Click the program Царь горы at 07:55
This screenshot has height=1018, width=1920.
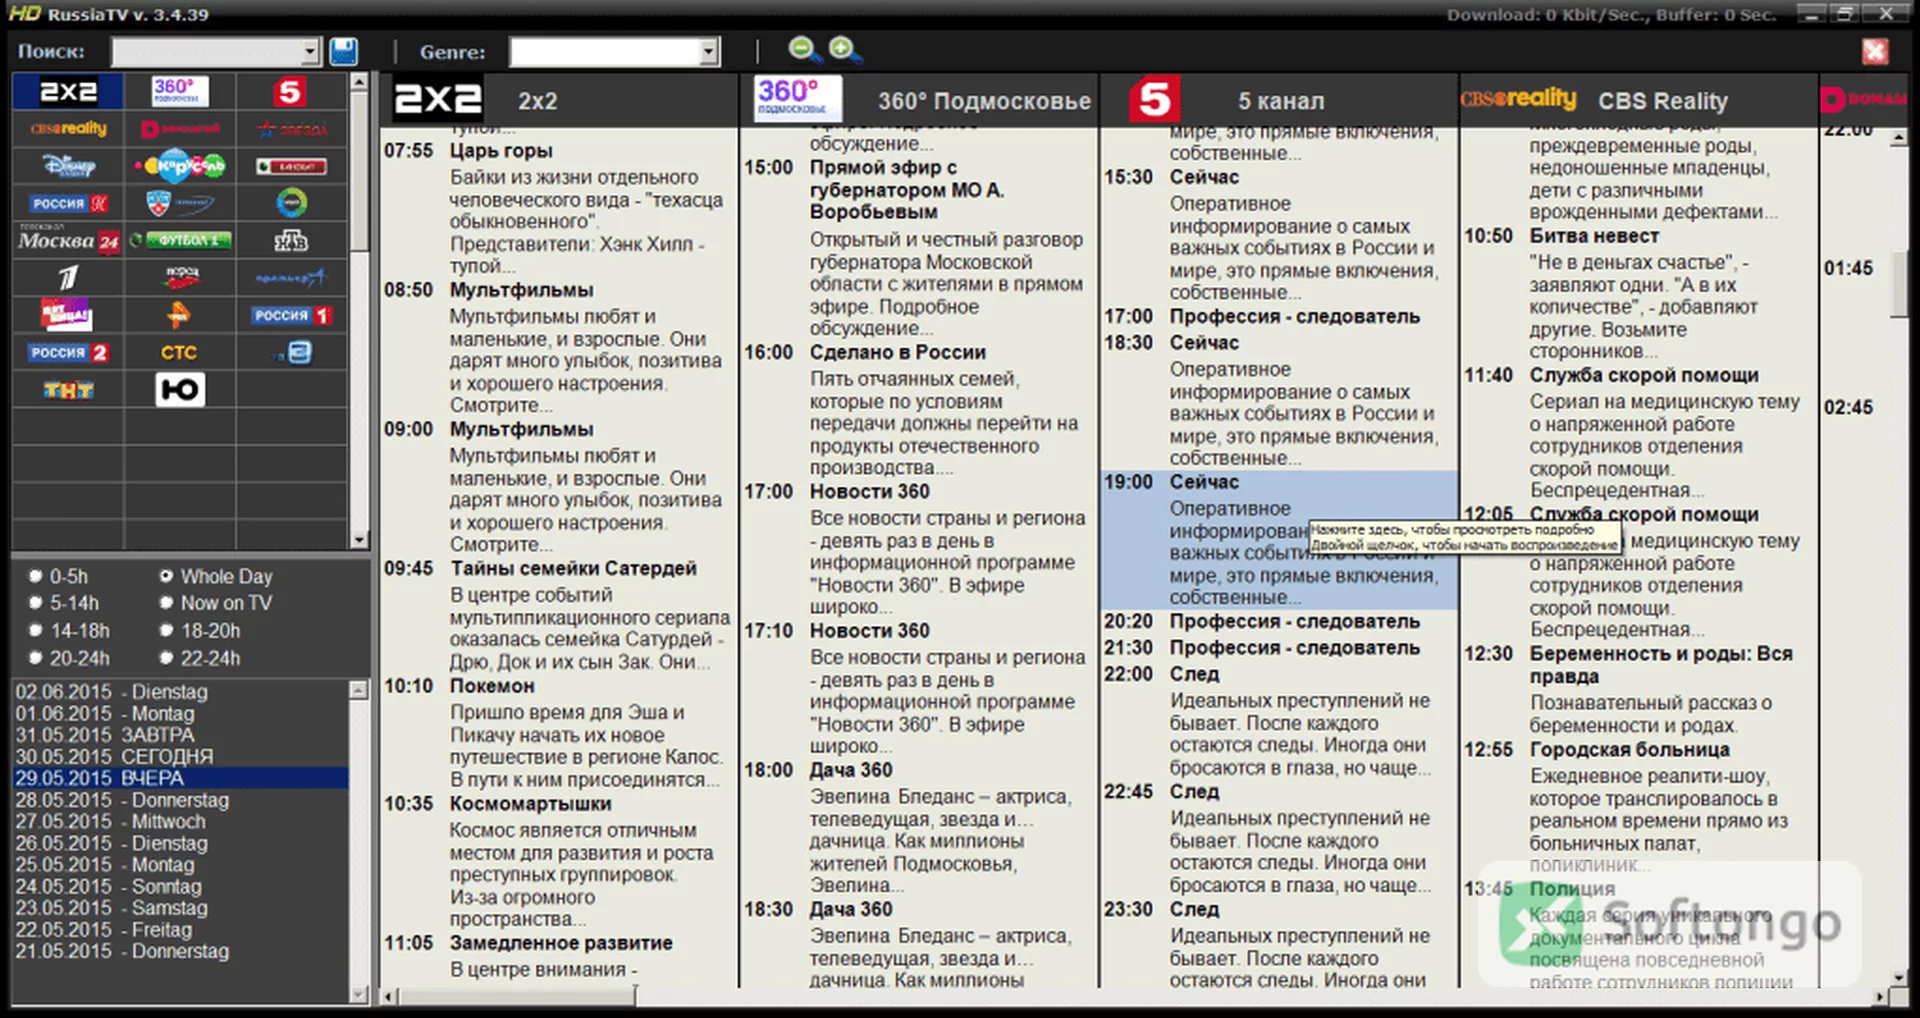pos(500,150)
